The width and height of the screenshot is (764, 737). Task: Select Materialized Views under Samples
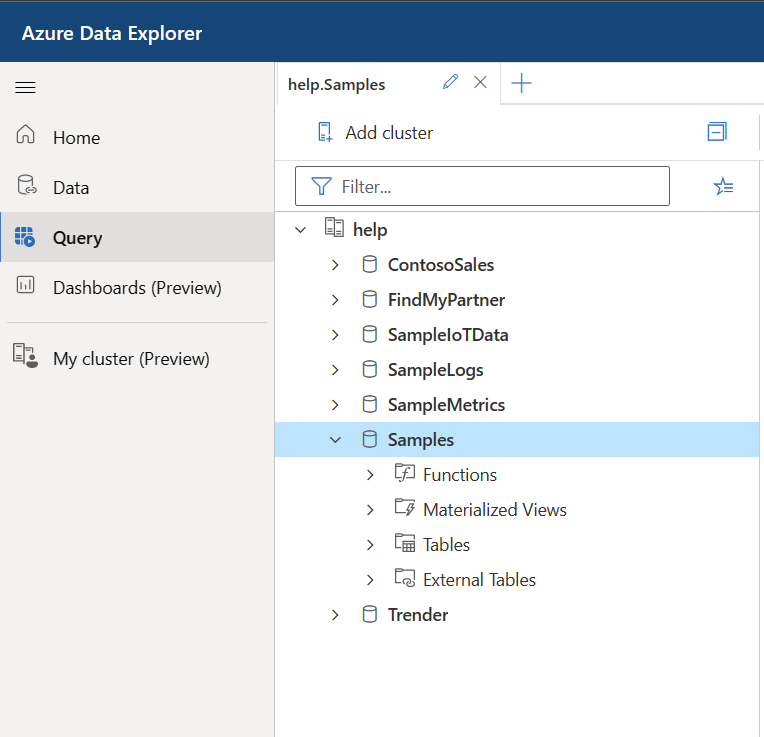coord(495,510)
